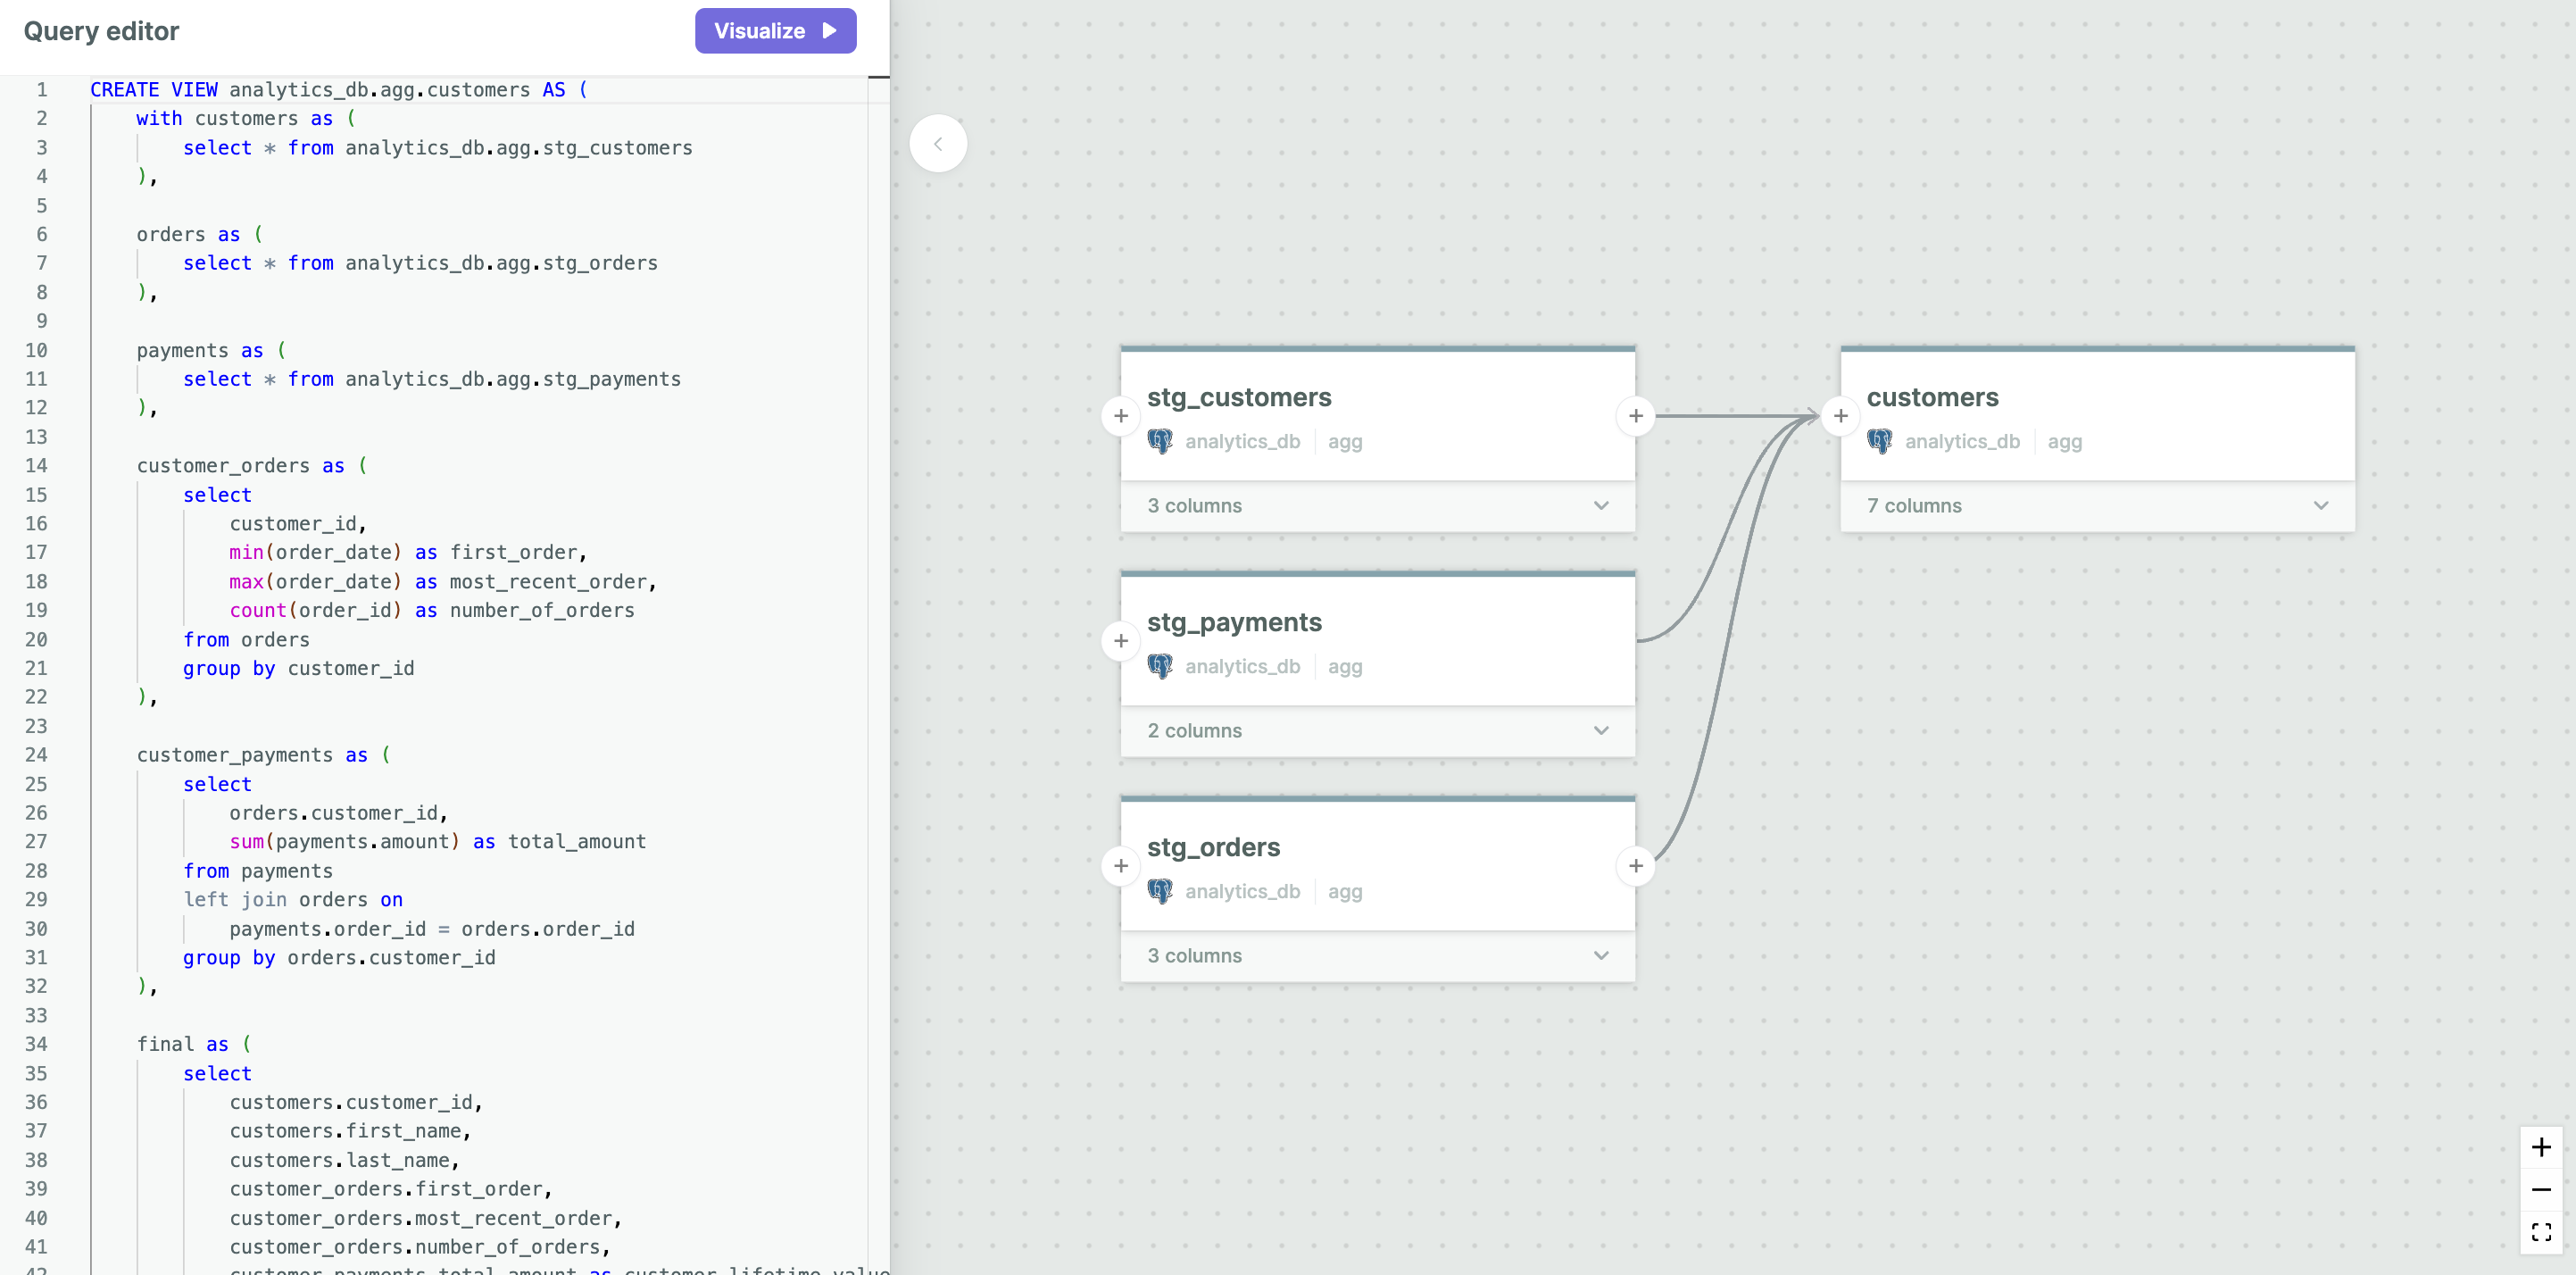Click the PostgreSQL icon on customers card
Viewport: 2576px width, 1275px height.
pyautogui.click(x=1880, y=441)
